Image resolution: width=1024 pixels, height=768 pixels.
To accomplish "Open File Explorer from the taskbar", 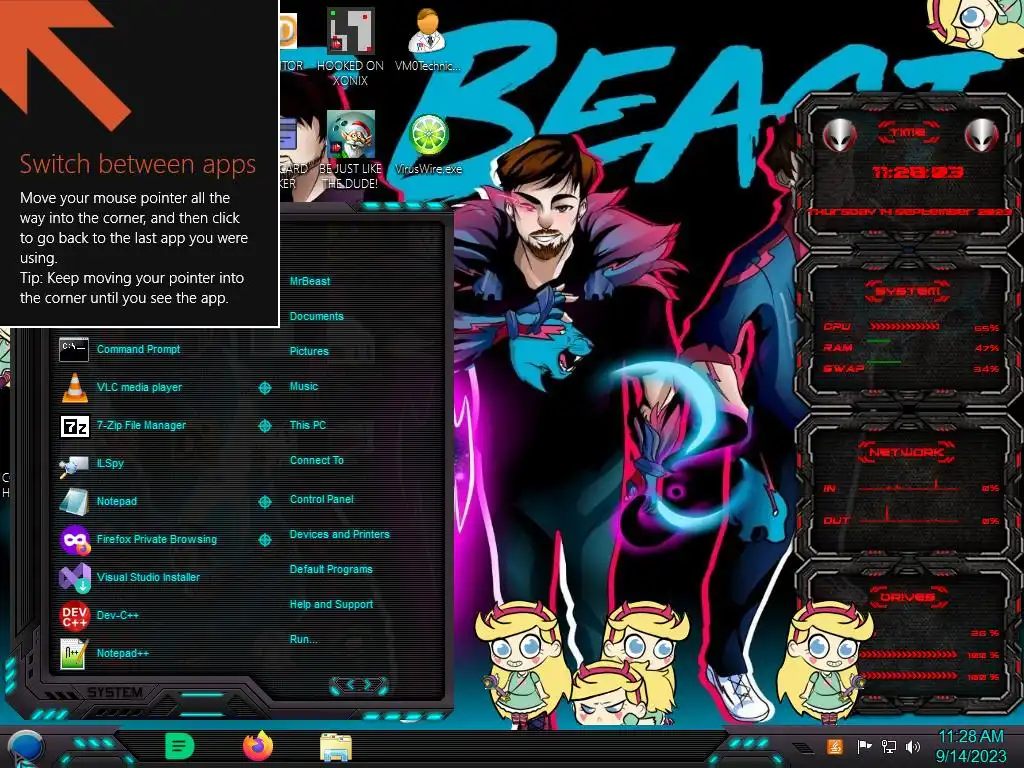I will 336,747.
